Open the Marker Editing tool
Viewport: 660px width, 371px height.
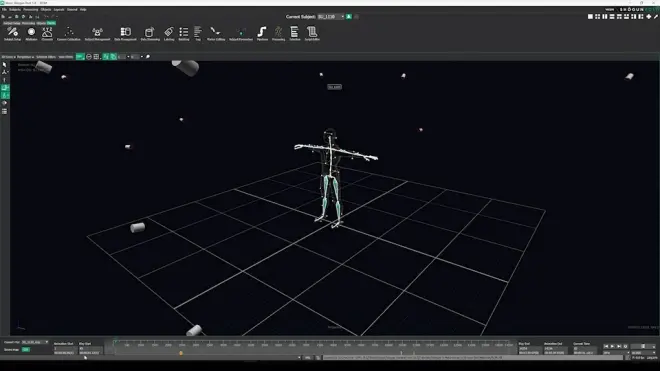(x=216, y=34)
